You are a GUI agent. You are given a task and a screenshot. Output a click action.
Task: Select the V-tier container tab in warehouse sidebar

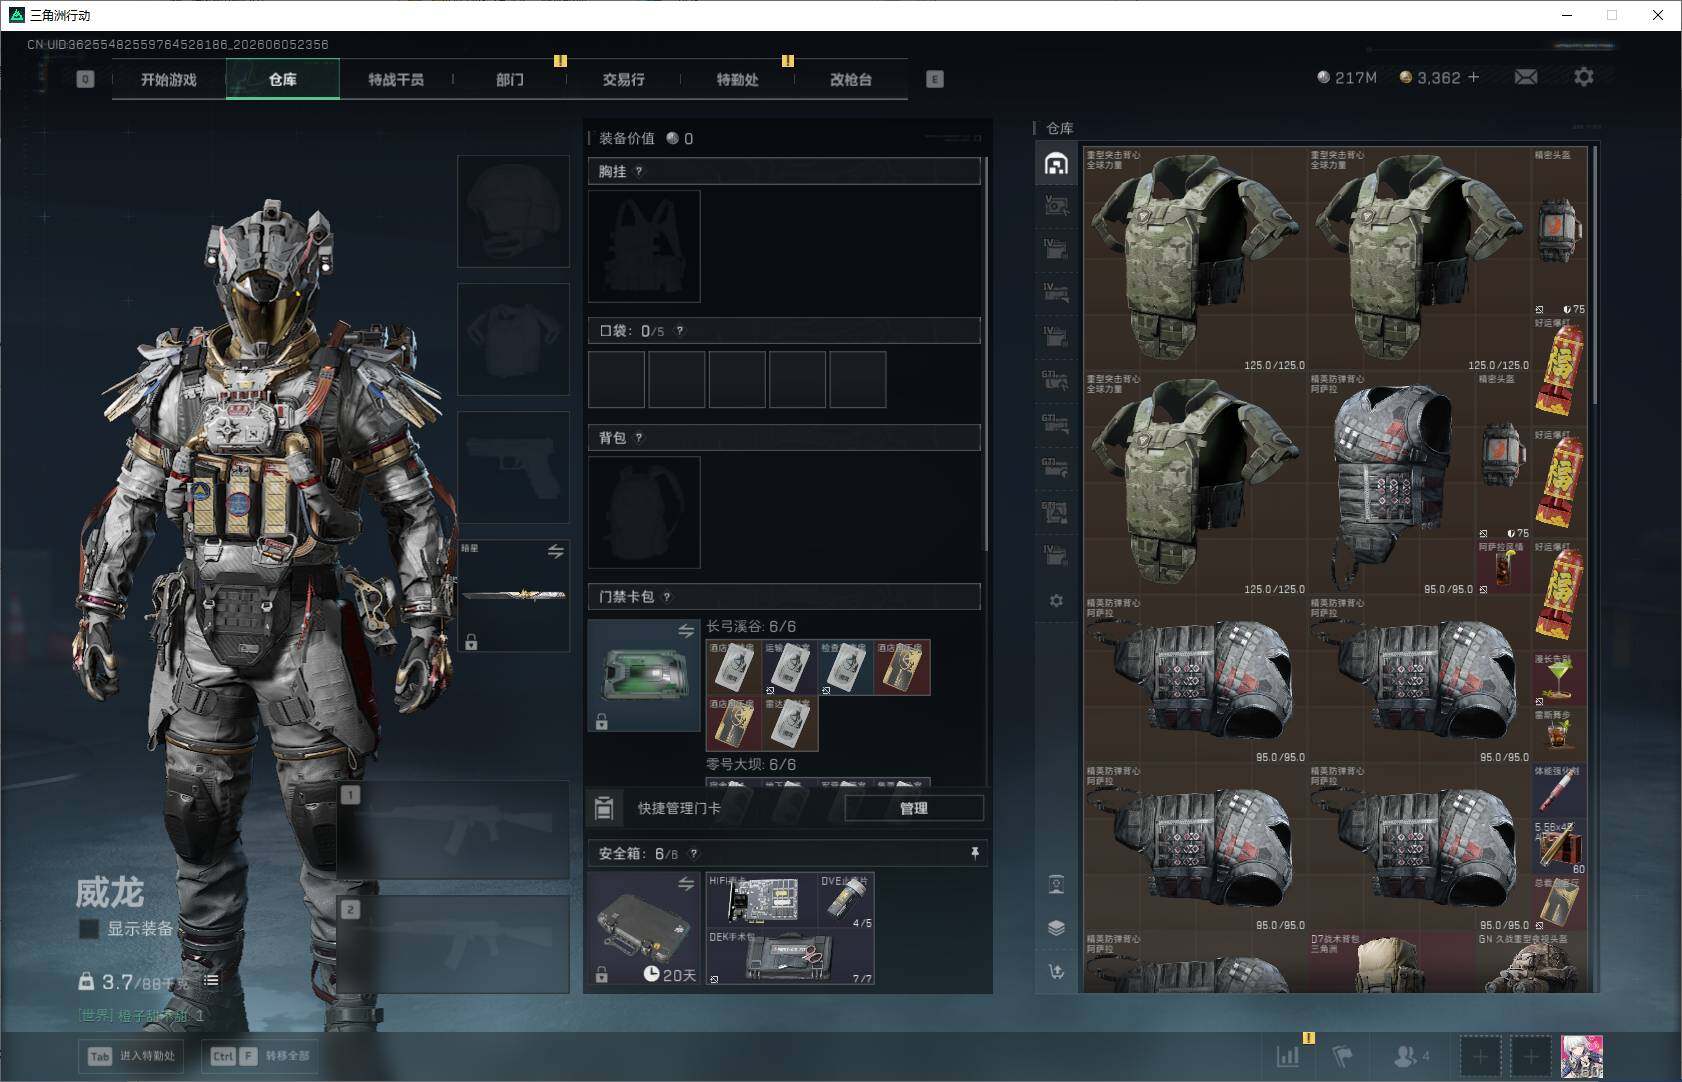1056,206
